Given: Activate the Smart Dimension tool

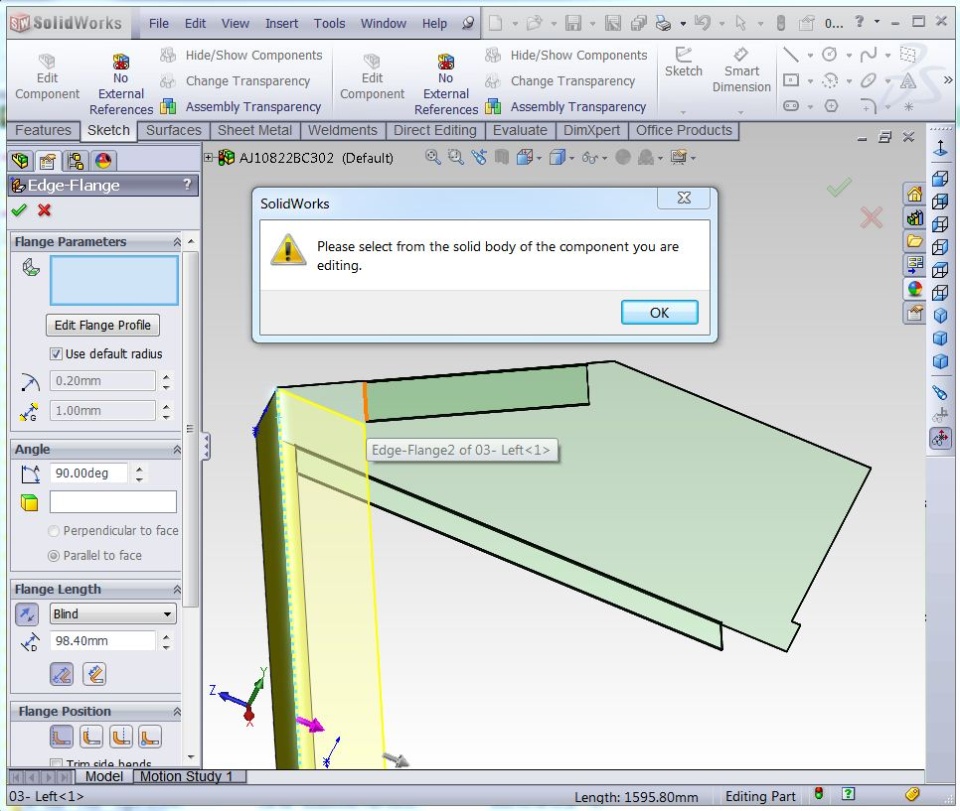Looking at the screenshot, I should [x=741, y=70].
